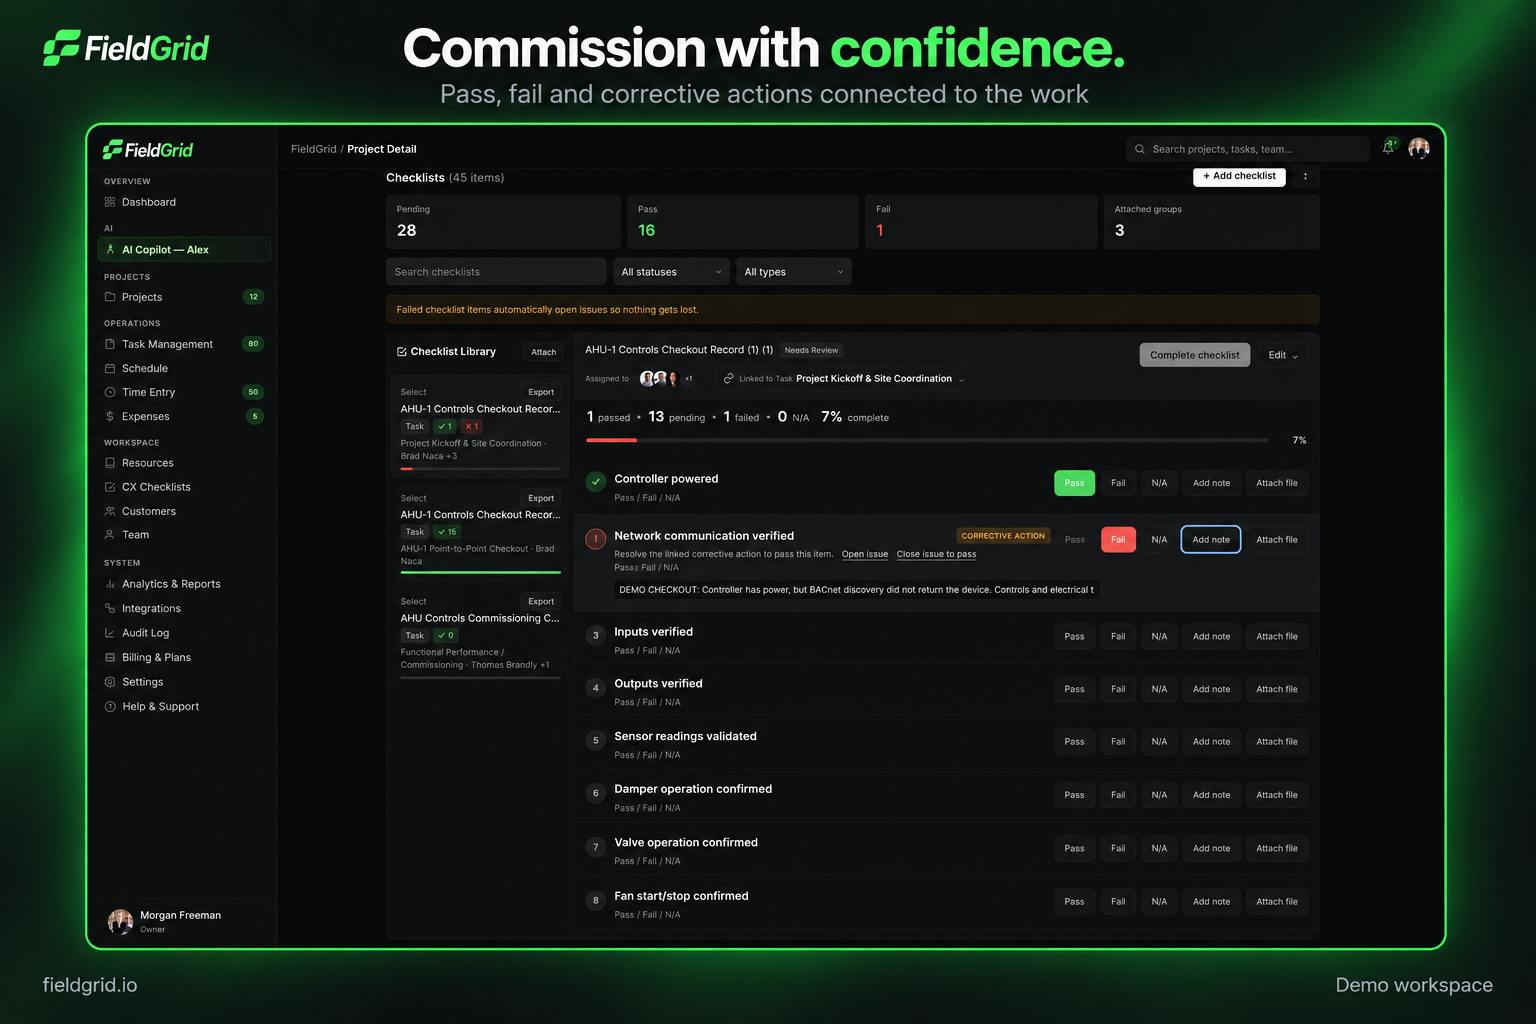The width and height of the screenshot is (1536, 1024).
Task: Mark Inputs verified as Pass
Action: [1074, 637]
